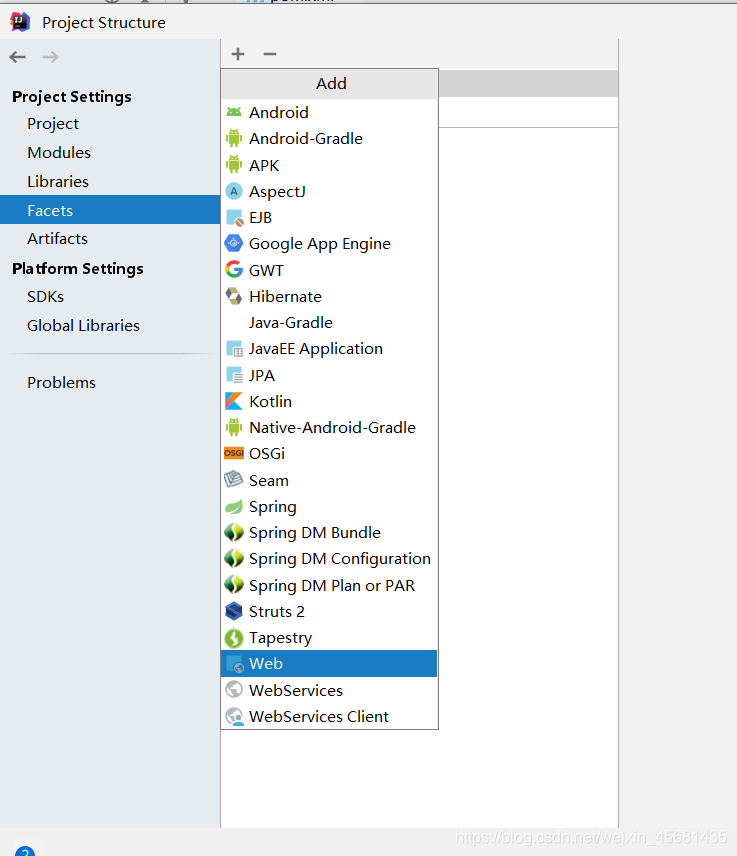737x856 pixels.
Task: Click the orange OSGi icon
Action: 234,453
